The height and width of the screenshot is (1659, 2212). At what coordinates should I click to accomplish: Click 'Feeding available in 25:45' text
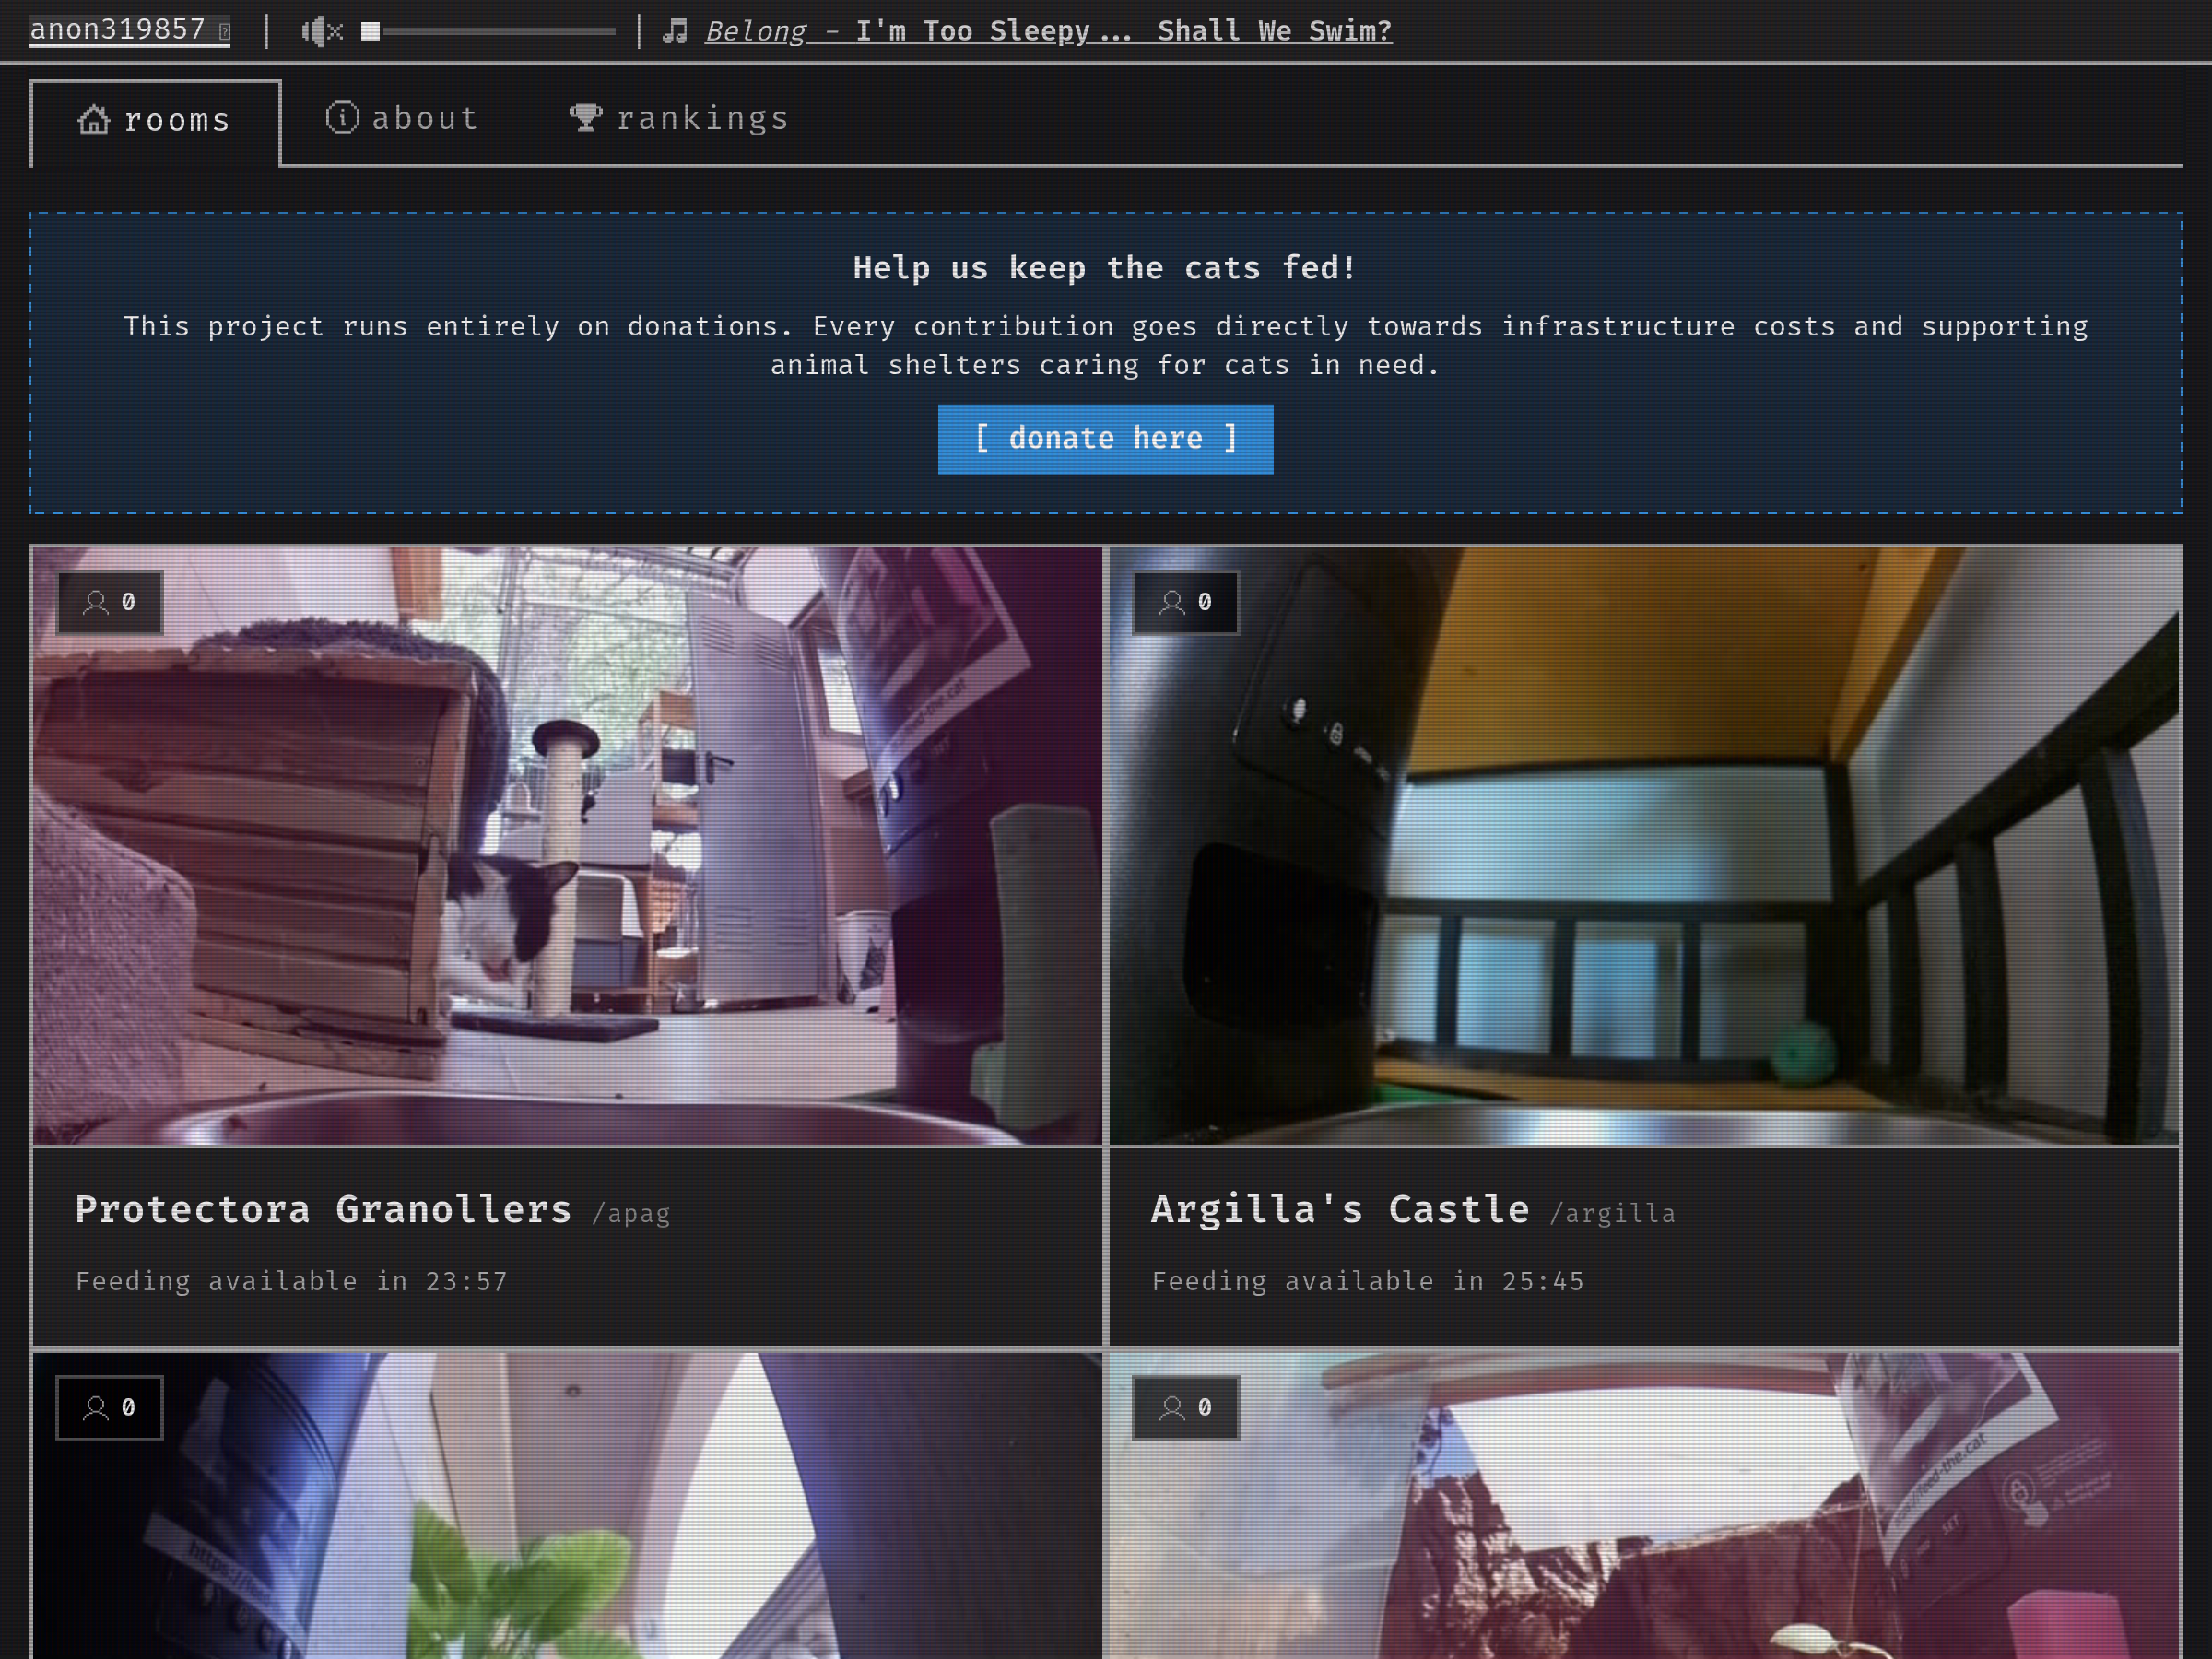[x=1367, y=1282]
